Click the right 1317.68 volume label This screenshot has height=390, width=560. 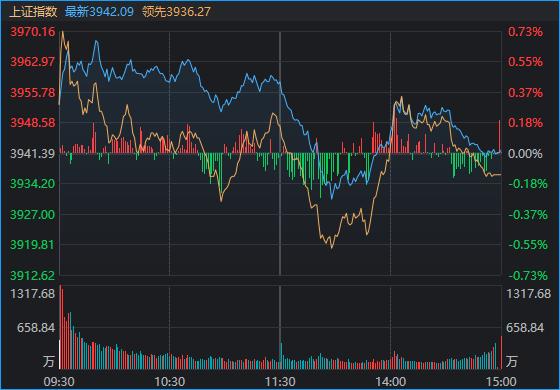coord(529,294)
